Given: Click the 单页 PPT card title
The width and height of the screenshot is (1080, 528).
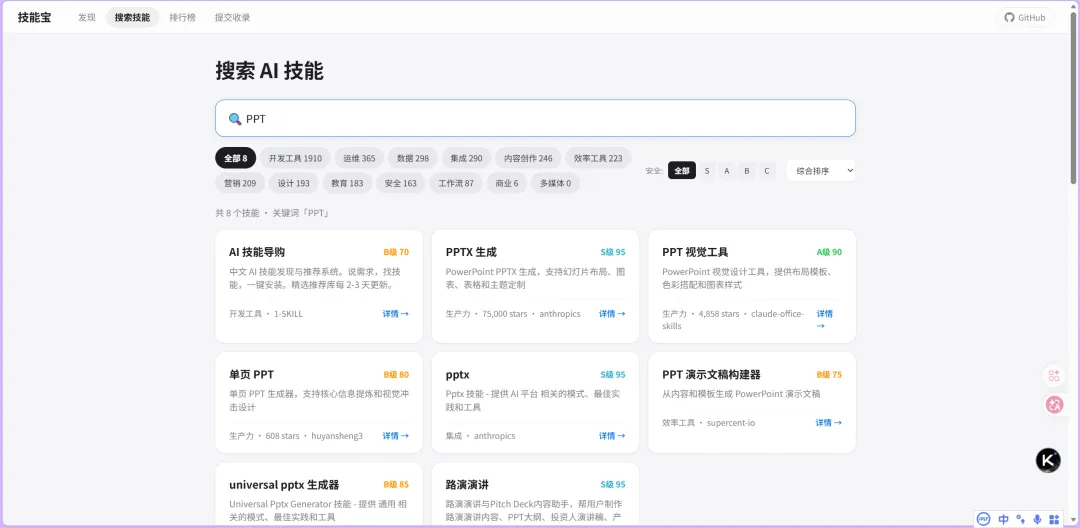Looking at the screenshot, I should pyautogui.click(x=251, y=374).
